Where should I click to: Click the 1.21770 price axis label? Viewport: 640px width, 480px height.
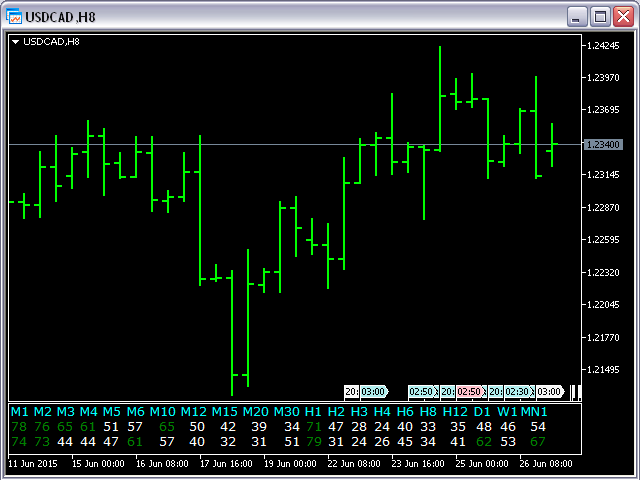pyautogui.click(x=603, y=338)
